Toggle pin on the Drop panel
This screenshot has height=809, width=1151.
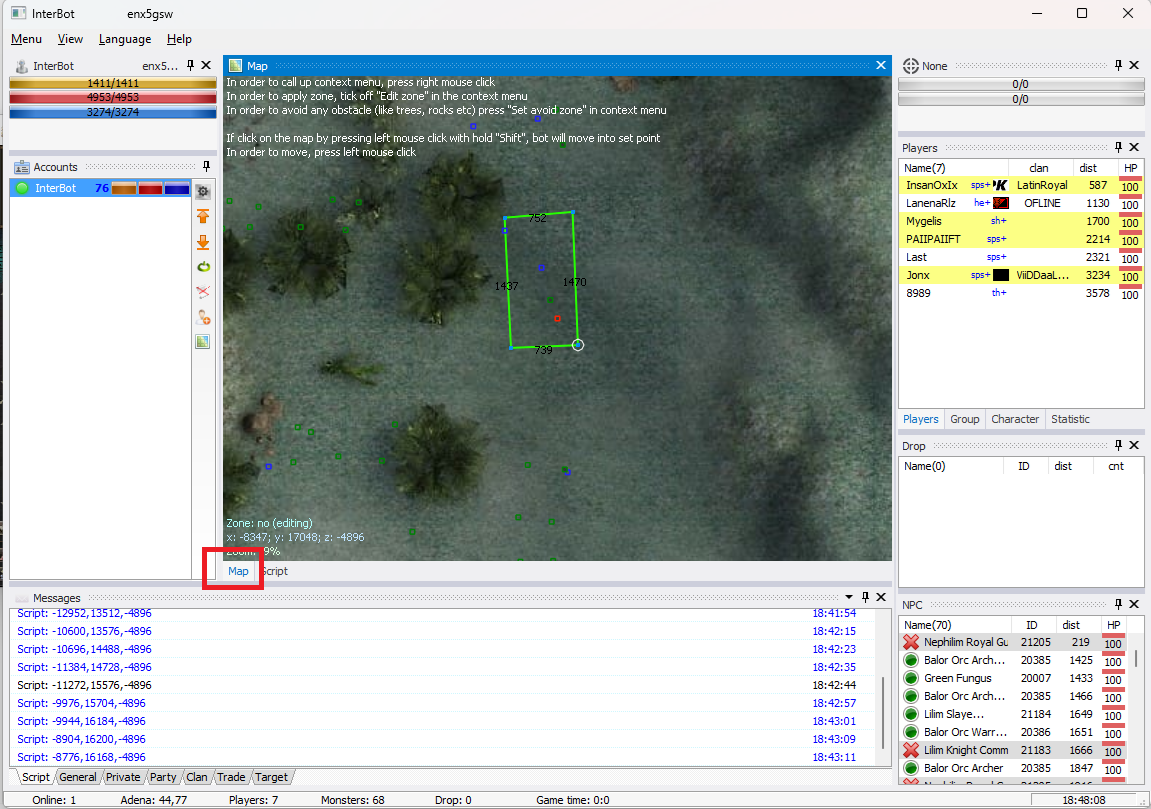pos(1119,446)
